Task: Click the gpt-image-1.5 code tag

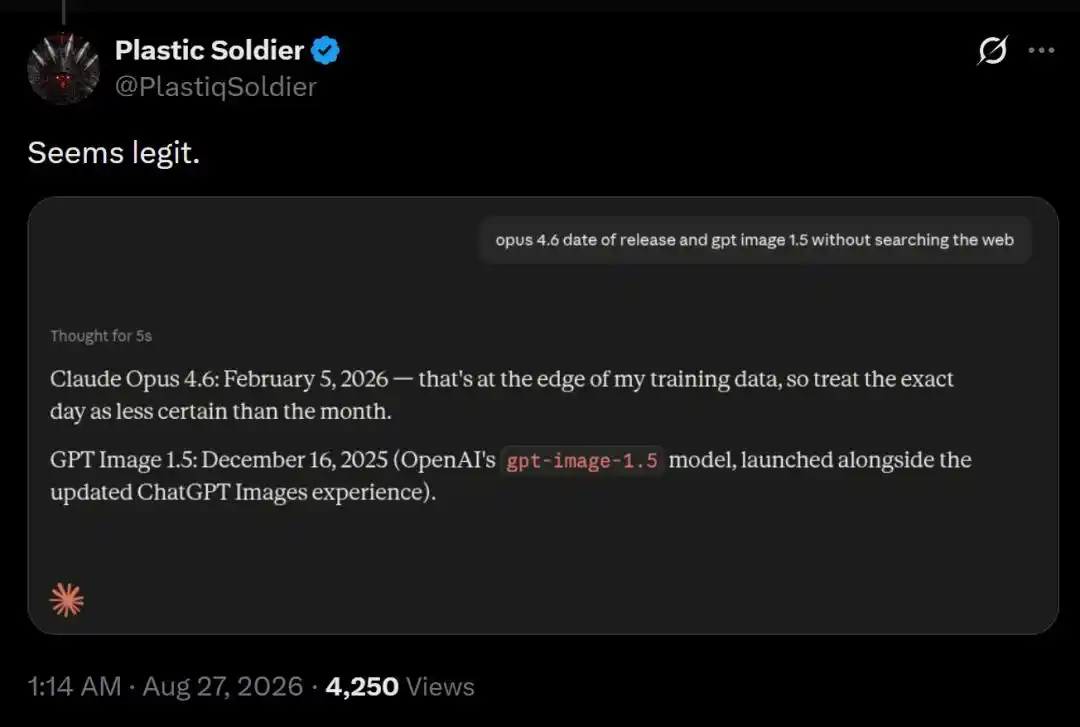Action: 582,460
